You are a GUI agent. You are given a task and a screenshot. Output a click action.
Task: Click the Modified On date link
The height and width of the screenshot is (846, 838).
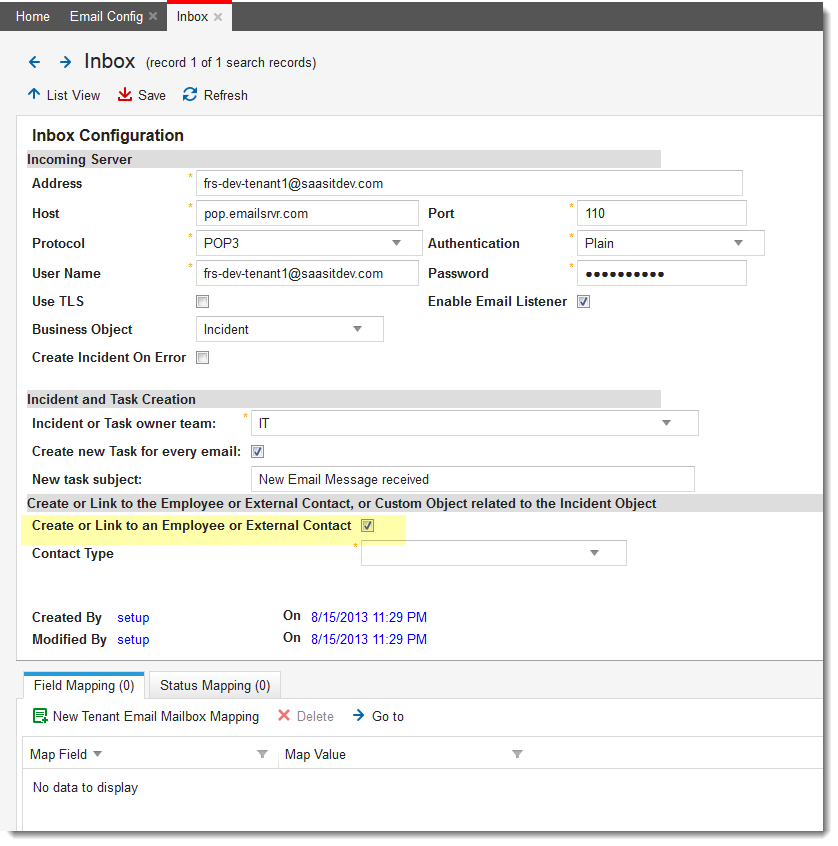click(x=369, y=639)
